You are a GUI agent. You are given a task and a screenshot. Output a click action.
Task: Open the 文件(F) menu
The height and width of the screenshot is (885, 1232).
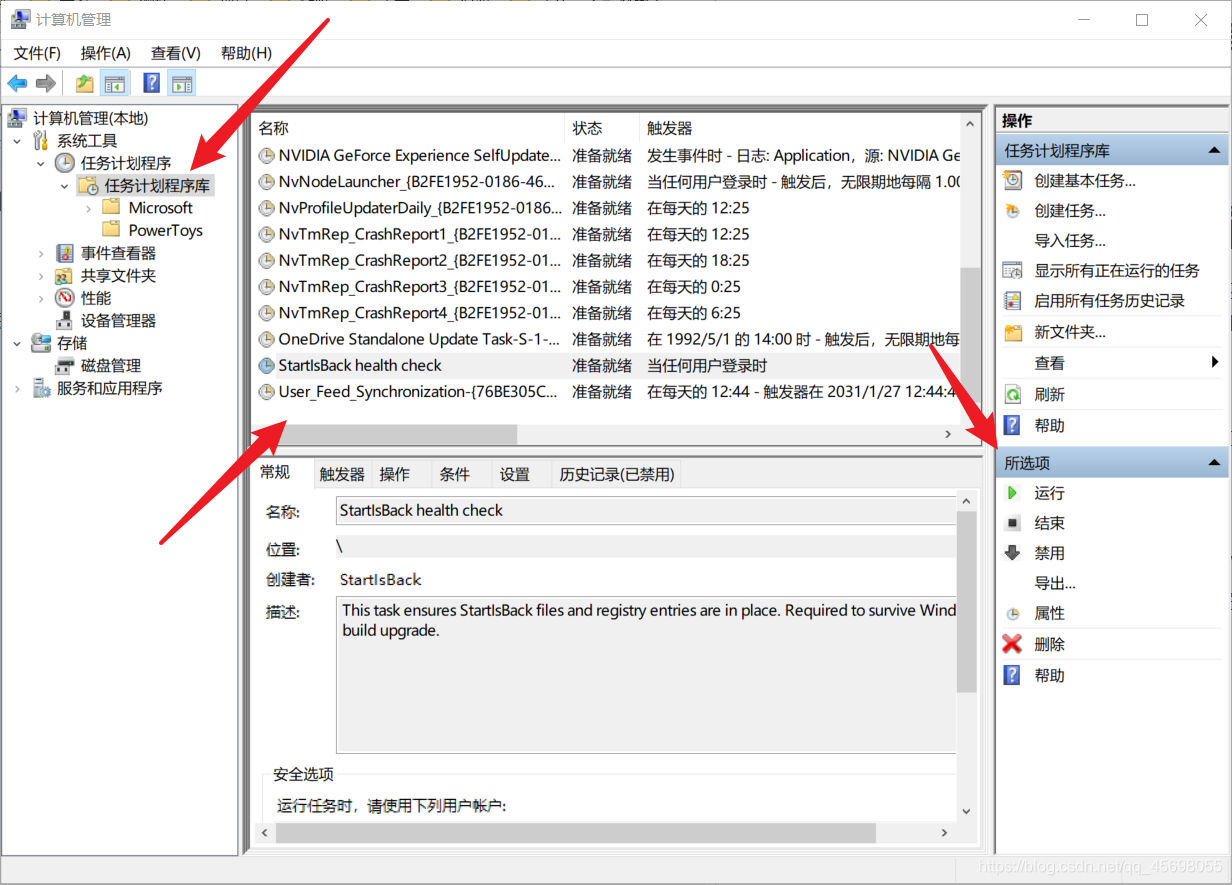click(37, 53)
